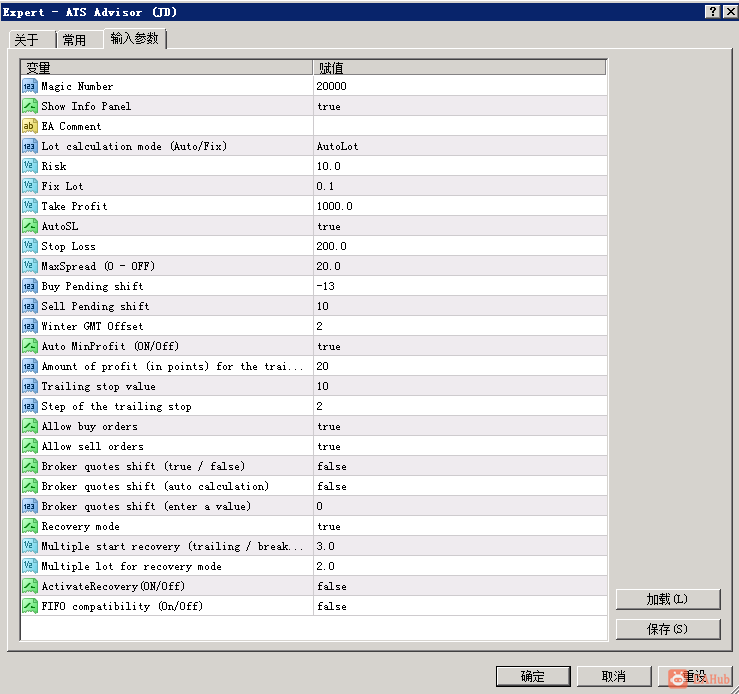Click the Recovery mode row icon
The image size is (739, 694).
[29, 526]
